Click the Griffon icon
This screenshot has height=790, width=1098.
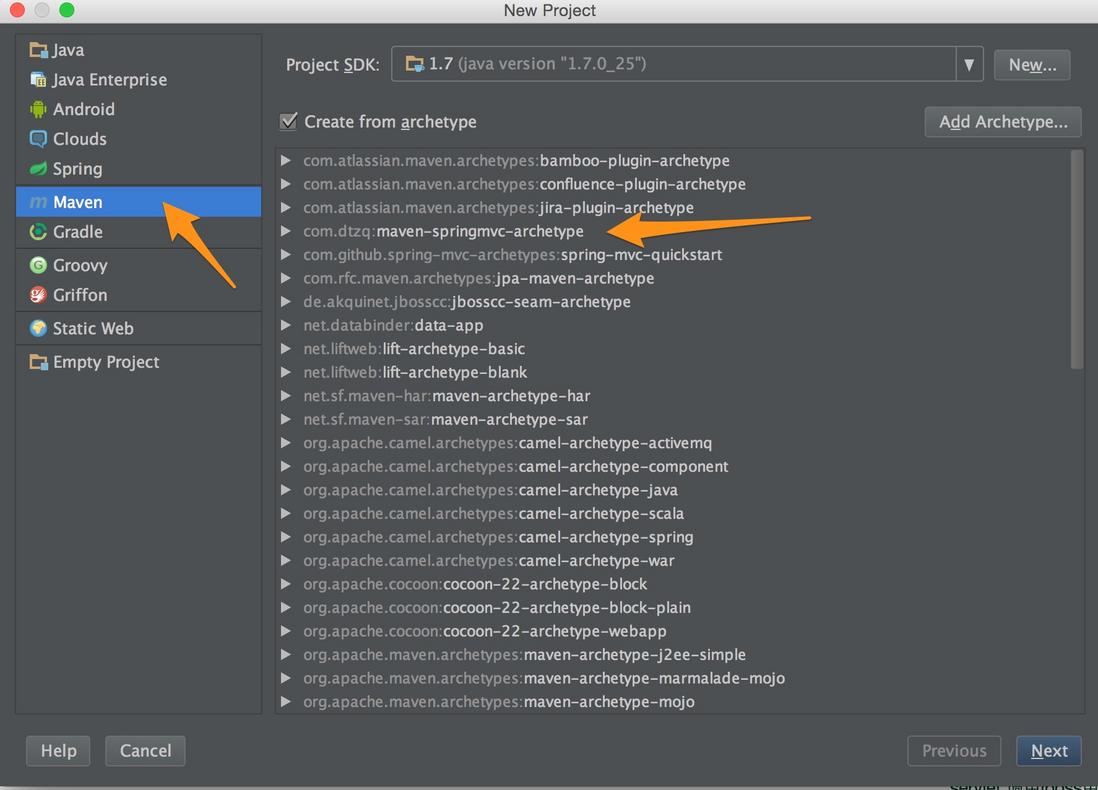coord(38,295)
